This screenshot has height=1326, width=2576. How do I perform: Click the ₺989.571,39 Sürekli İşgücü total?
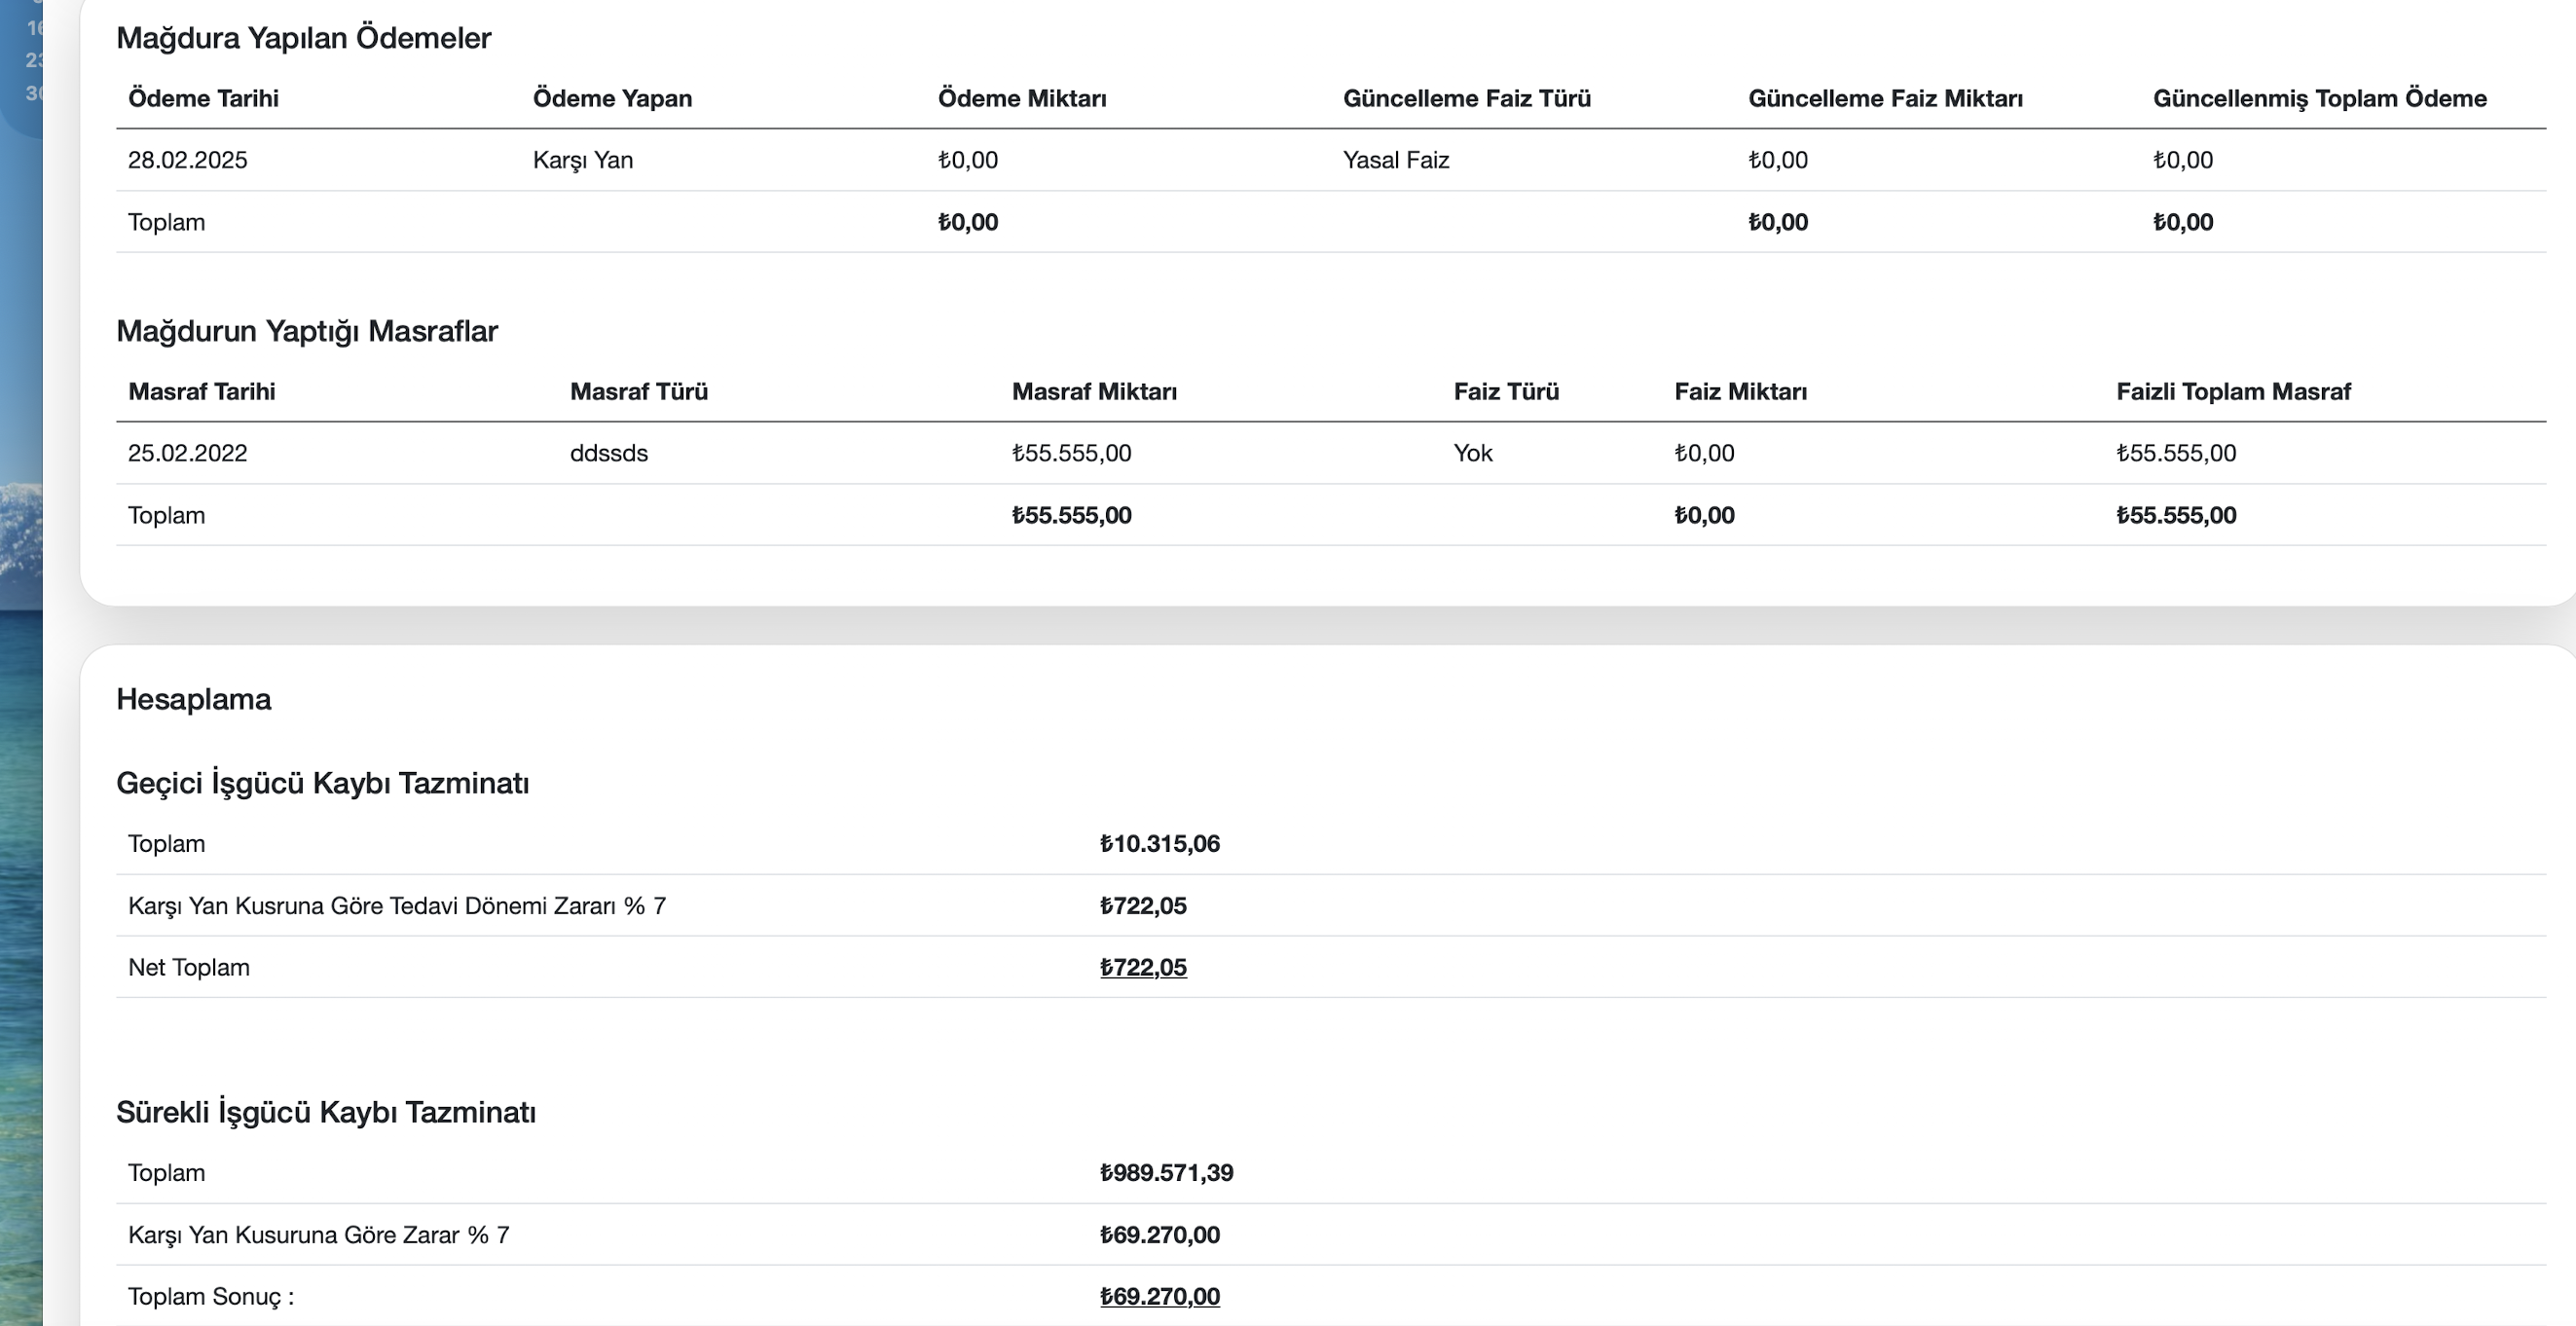pyautogui.click(x=1166, y=1172)
